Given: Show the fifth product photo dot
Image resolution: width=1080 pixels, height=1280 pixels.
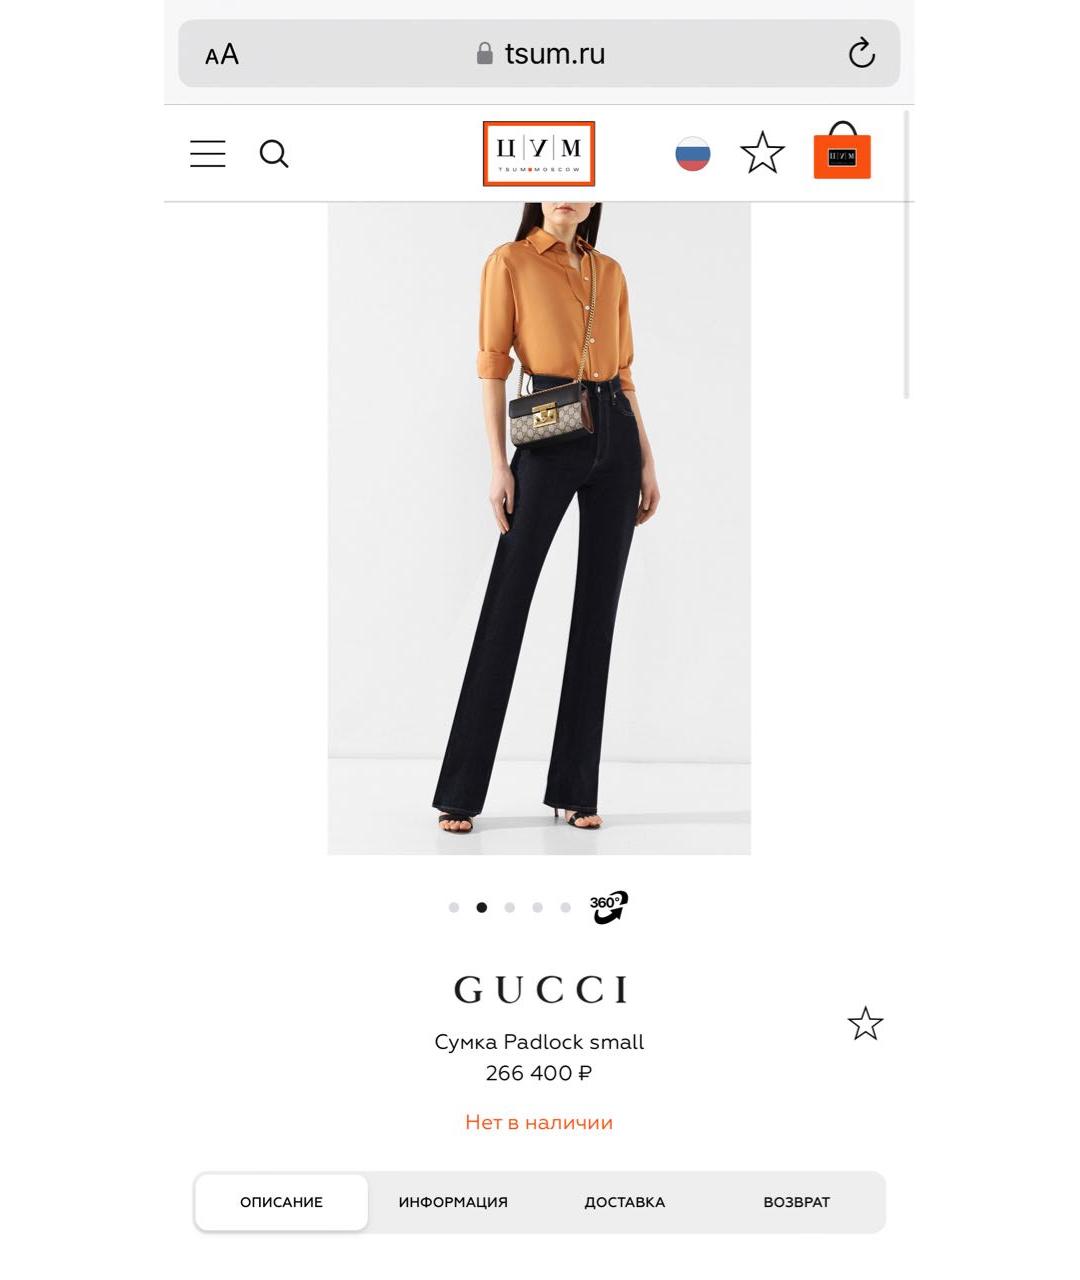Looking at the screenshot, I should tap(566, 908).
